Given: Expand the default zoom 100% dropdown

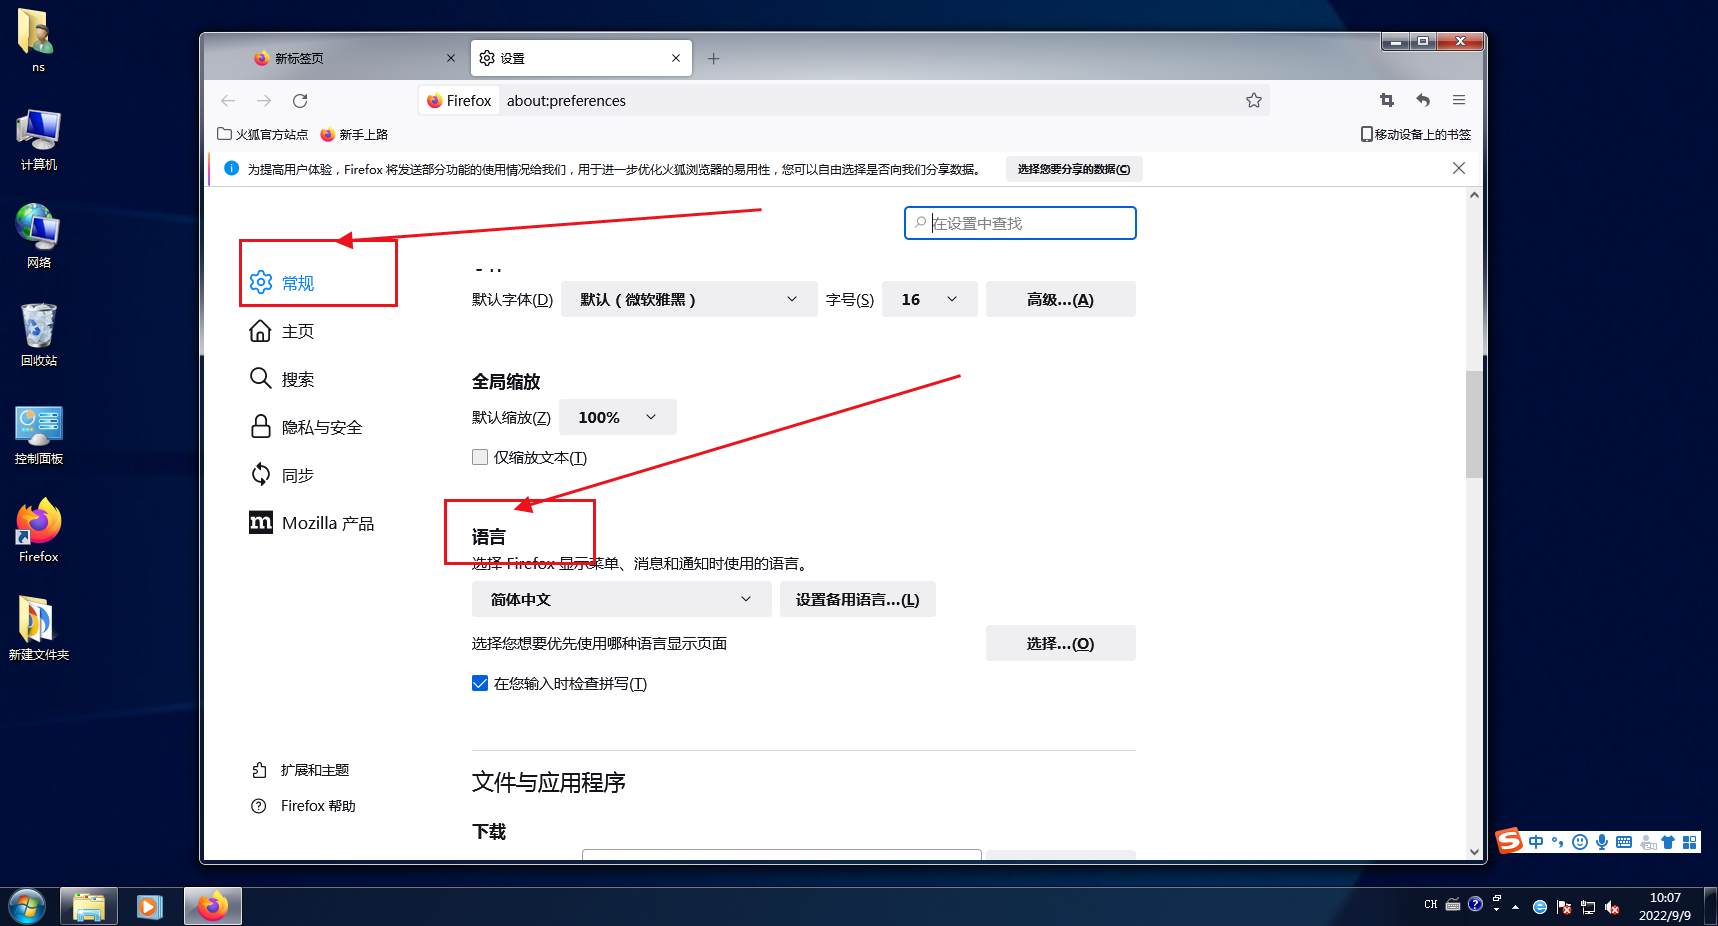Looking at the screenshot, I should coord(618,417).
